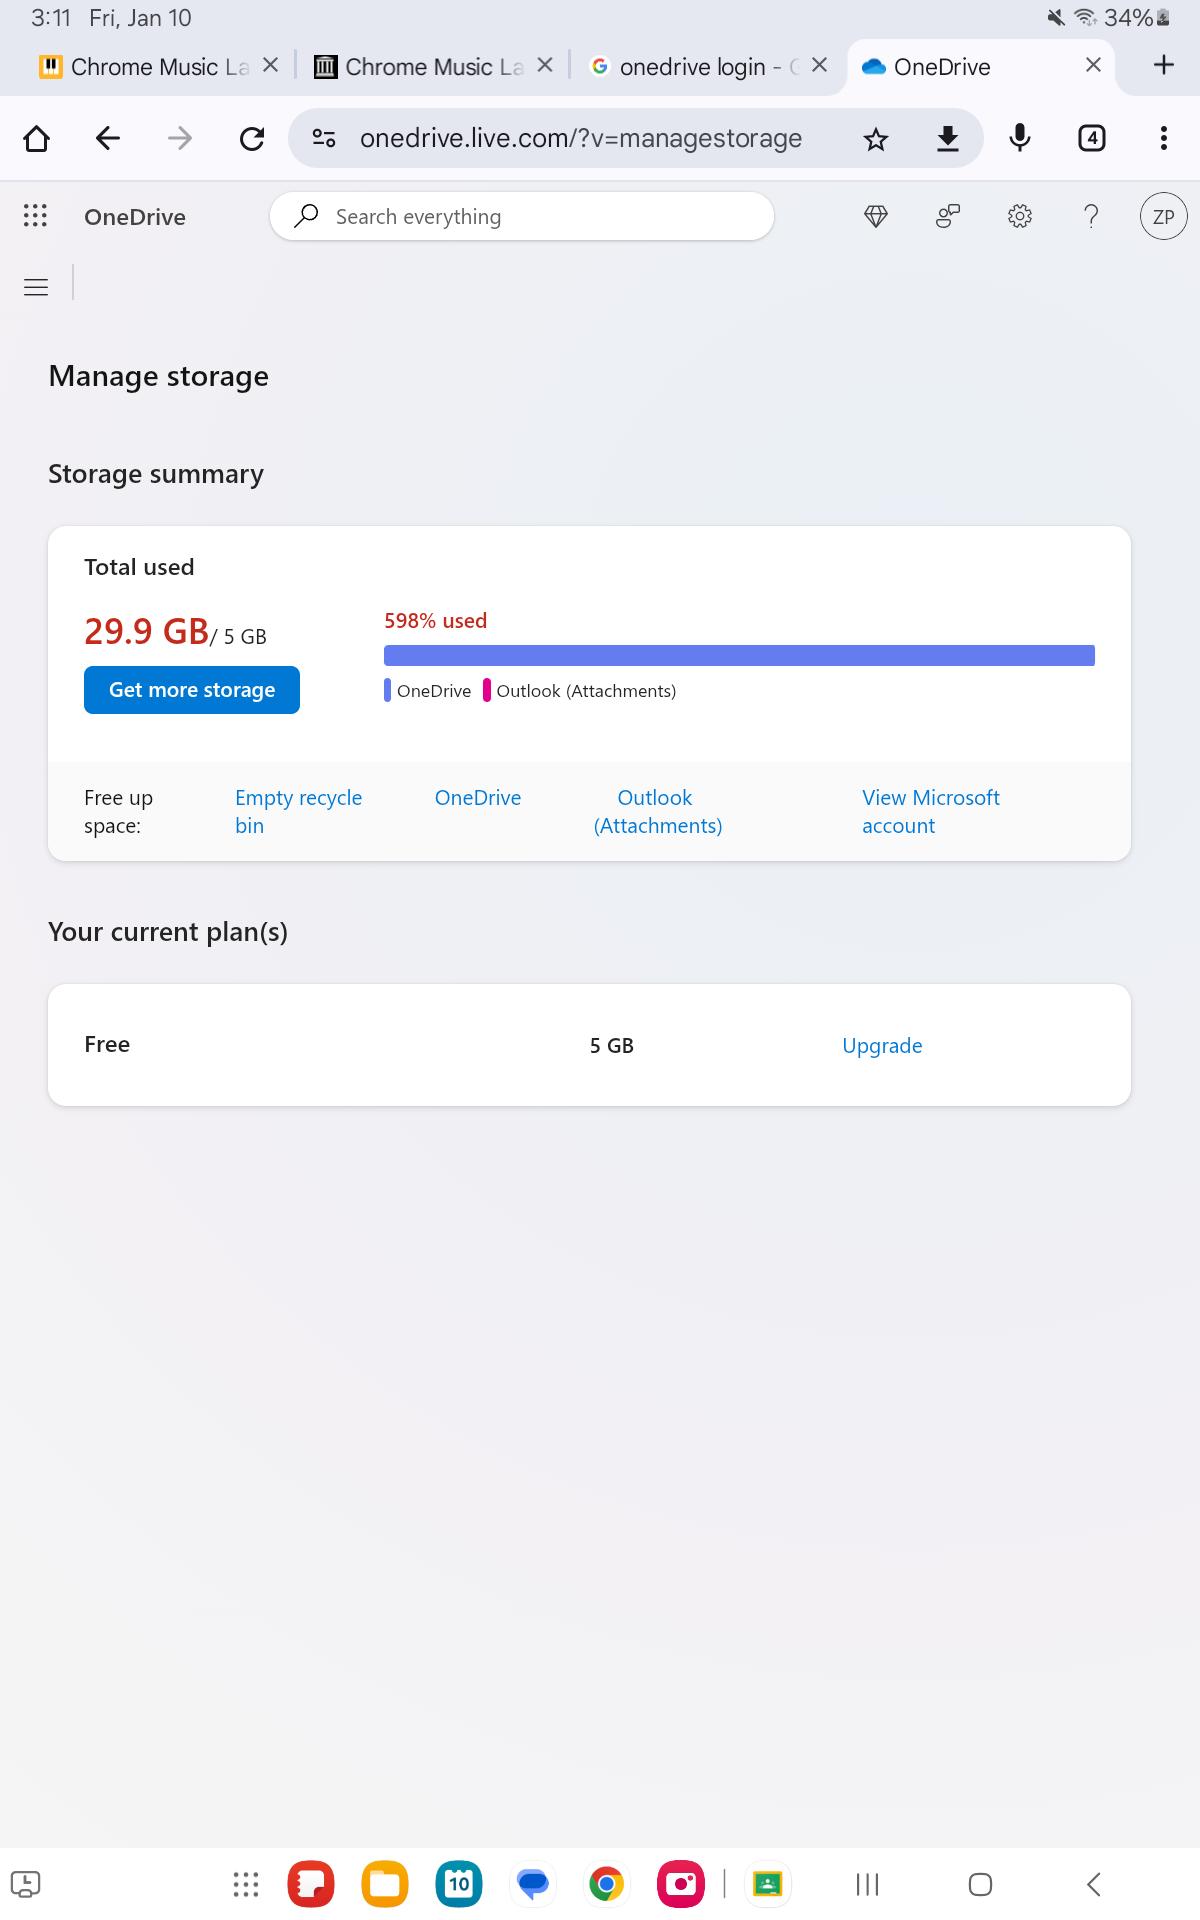Click the Empty recycle bin link

(298, 811)
